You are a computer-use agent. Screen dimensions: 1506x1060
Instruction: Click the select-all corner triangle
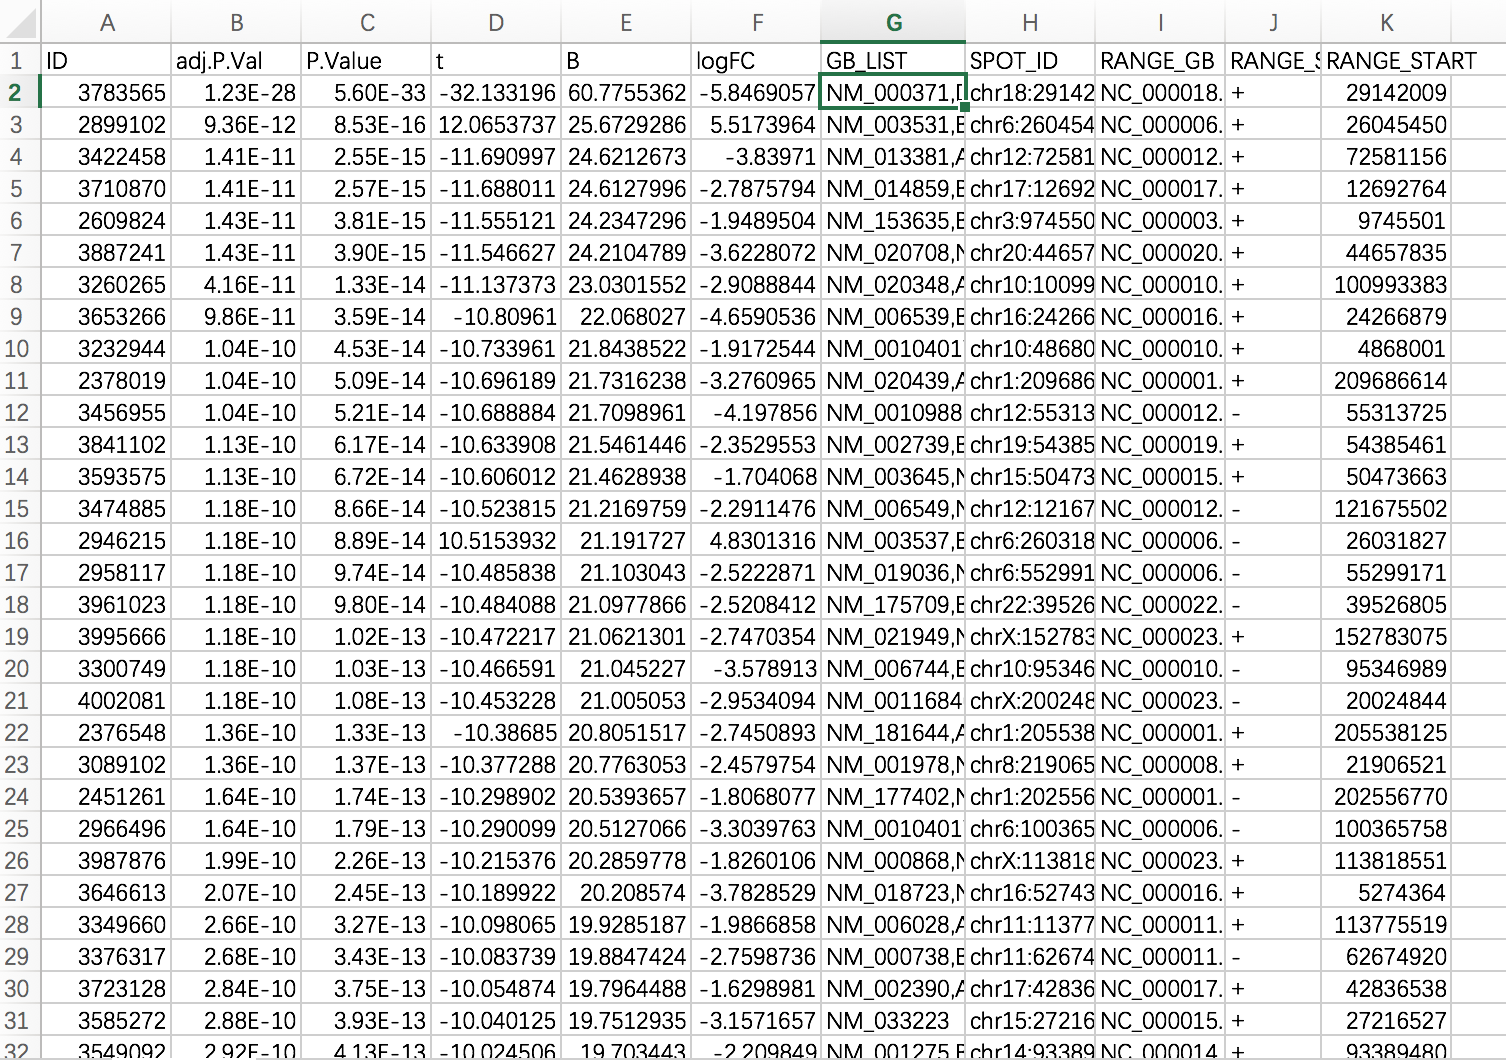(20, 22)
